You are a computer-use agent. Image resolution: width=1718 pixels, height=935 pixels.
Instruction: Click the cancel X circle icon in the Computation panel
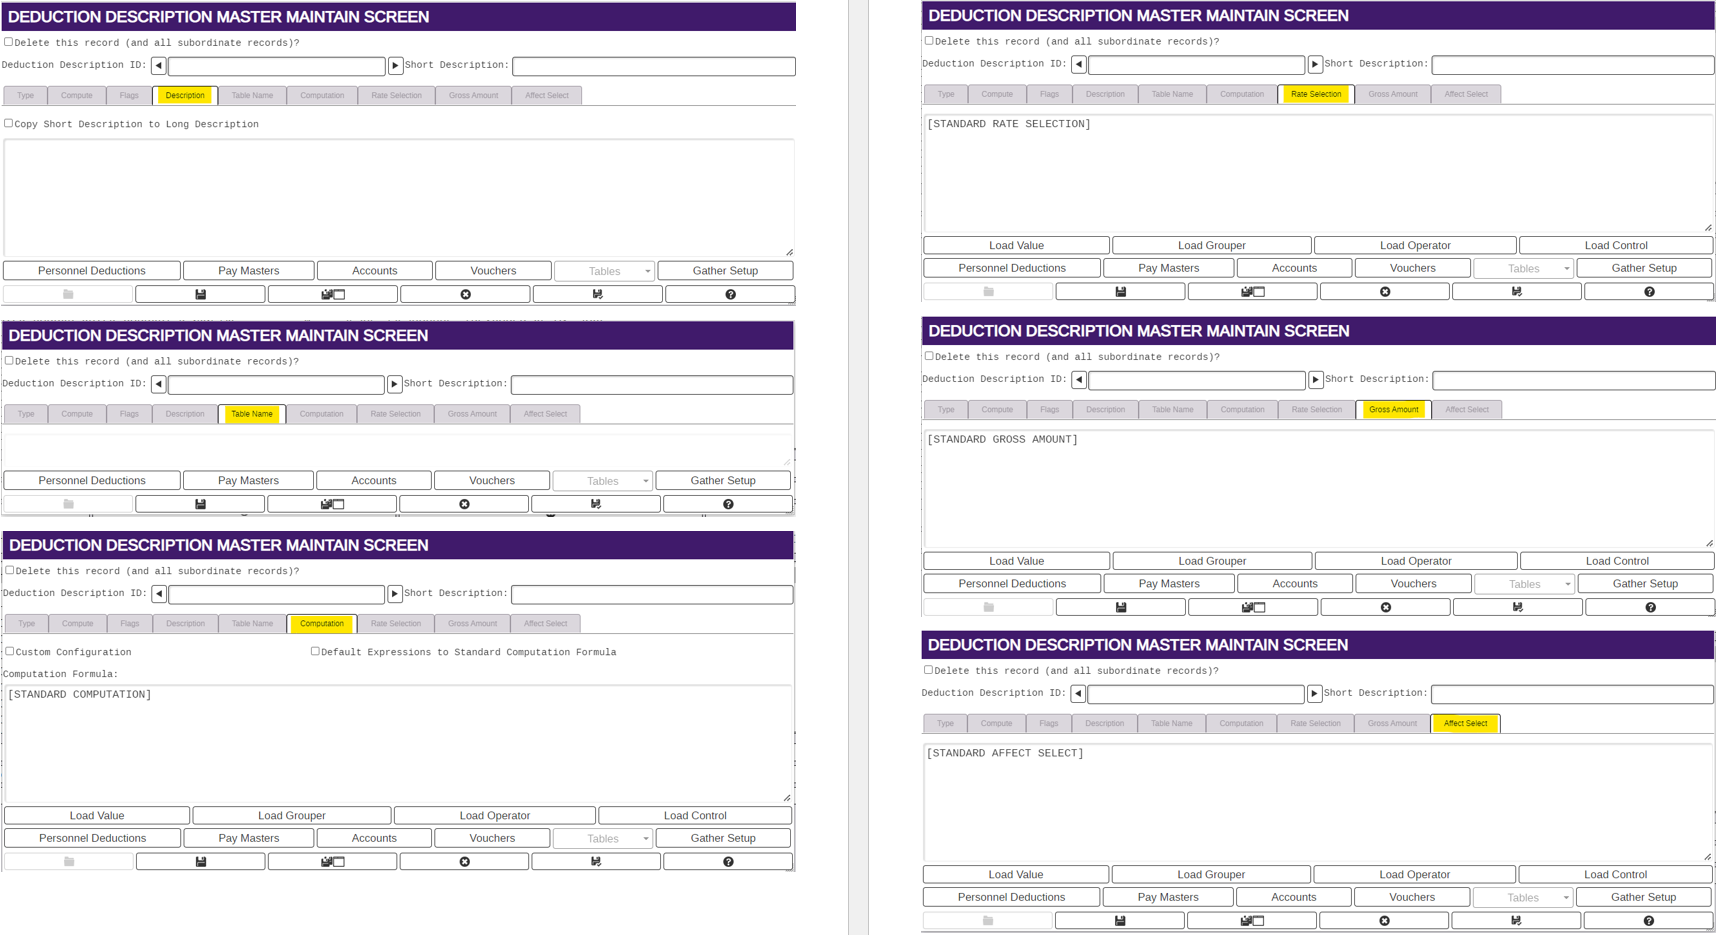[464, 861]
